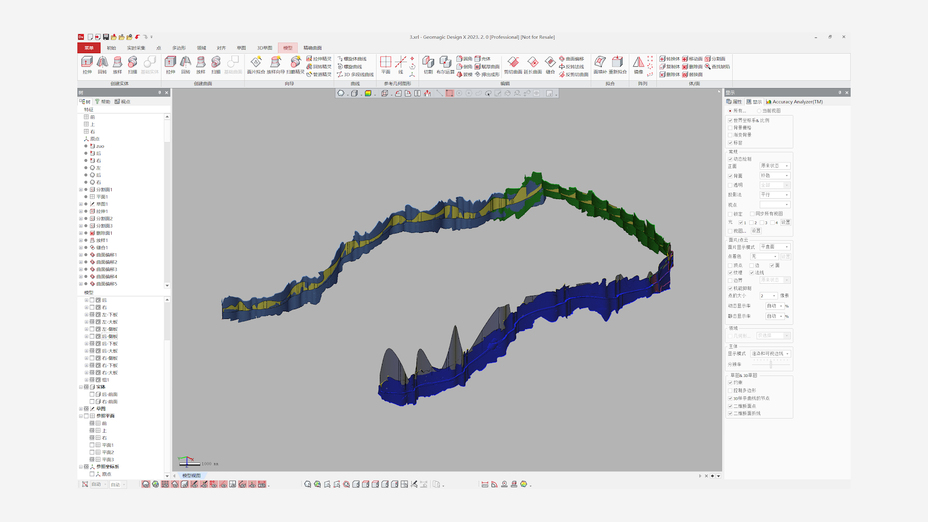Toggle the 世界坐标系&比例 checkbox
The width and height of the screenshot is (928, 522).
point(730,120)
